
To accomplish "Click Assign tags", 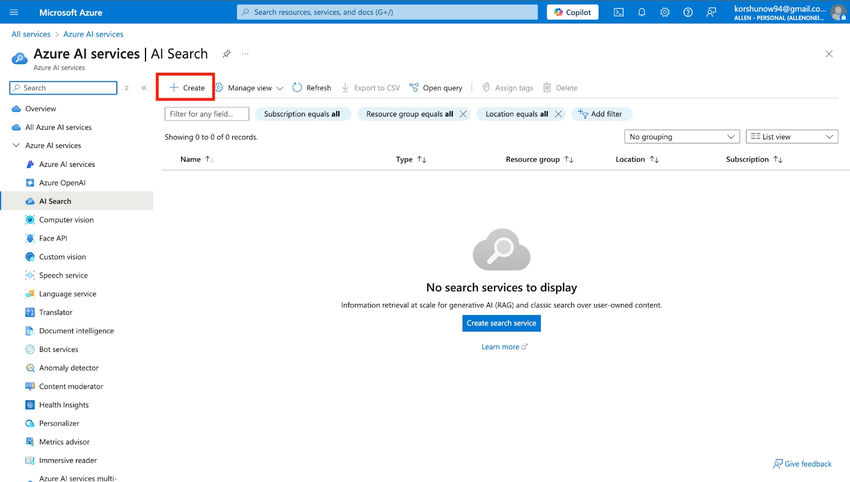I will click(x=507, y=88).
